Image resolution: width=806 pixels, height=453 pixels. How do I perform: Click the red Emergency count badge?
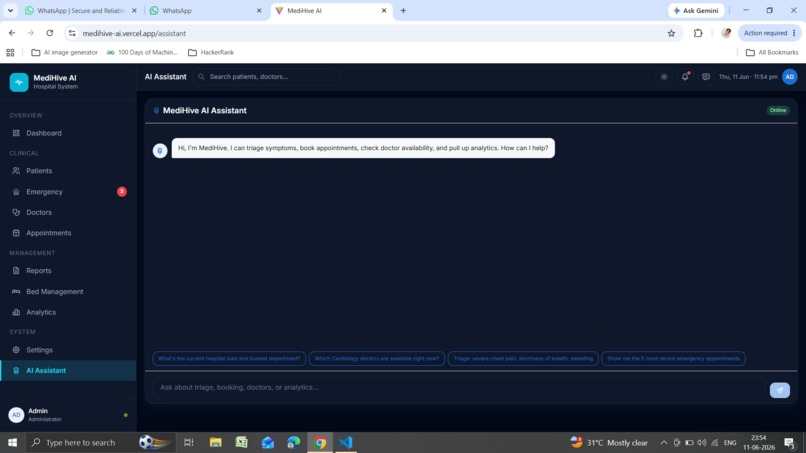(x=122, y=192)
